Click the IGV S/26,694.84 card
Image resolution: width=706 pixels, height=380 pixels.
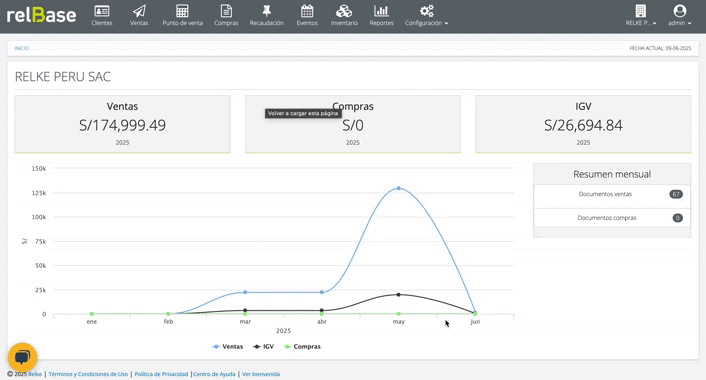[583, 124]
